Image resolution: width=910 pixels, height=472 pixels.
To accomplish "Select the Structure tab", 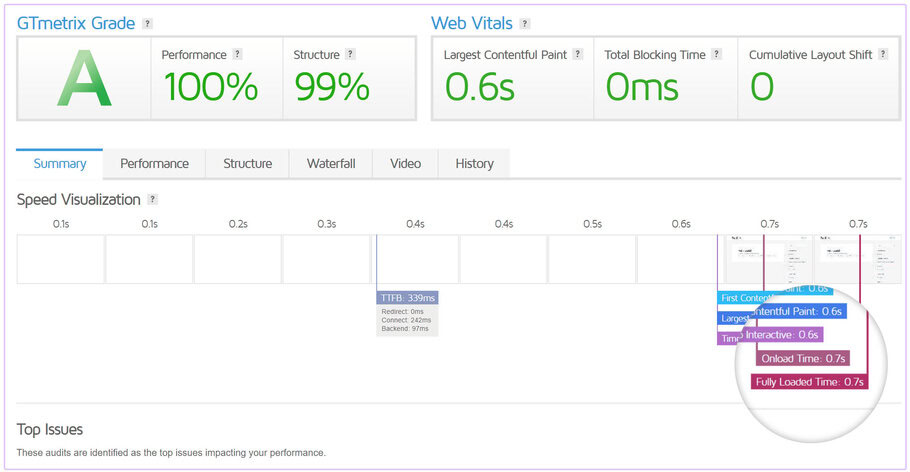I will (247, 164).
